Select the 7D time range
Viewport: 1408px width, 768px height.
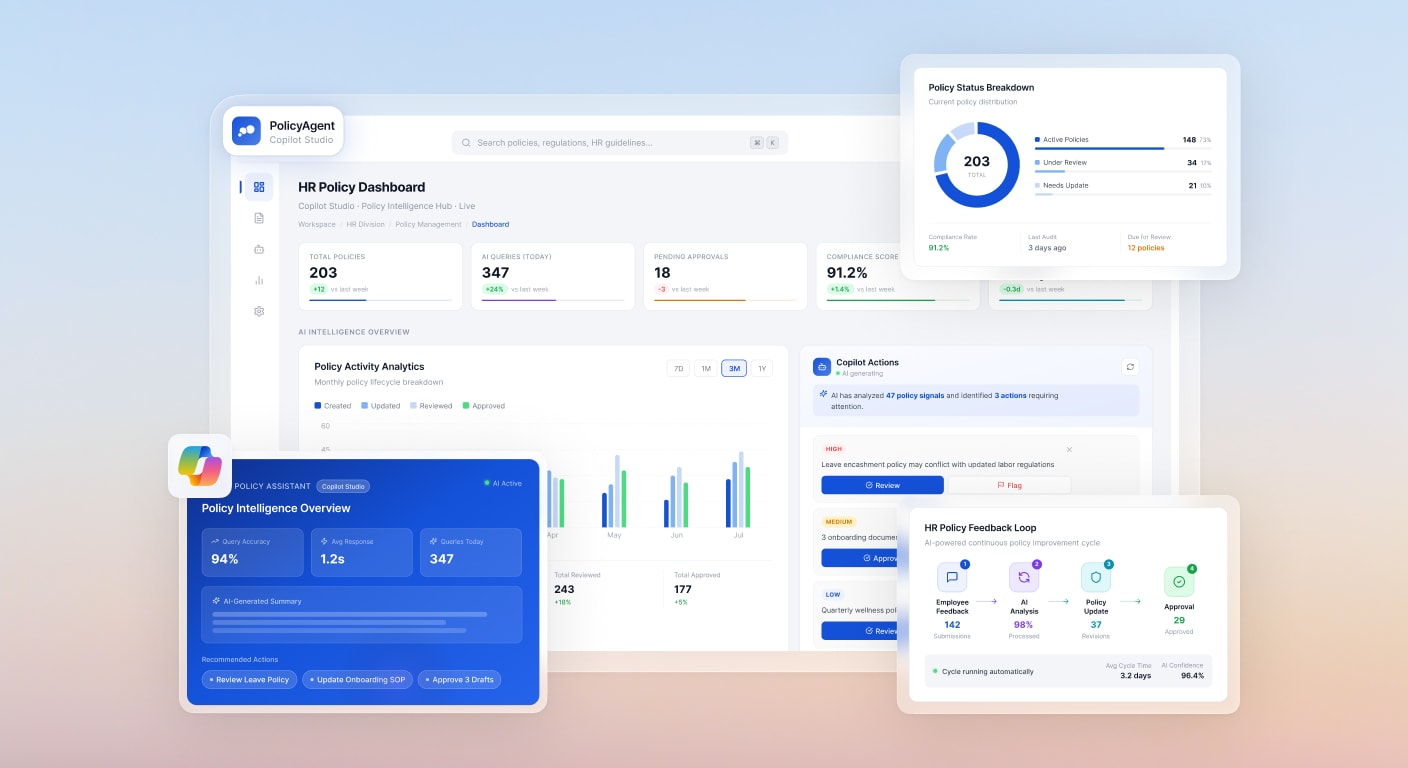[678, 368]
